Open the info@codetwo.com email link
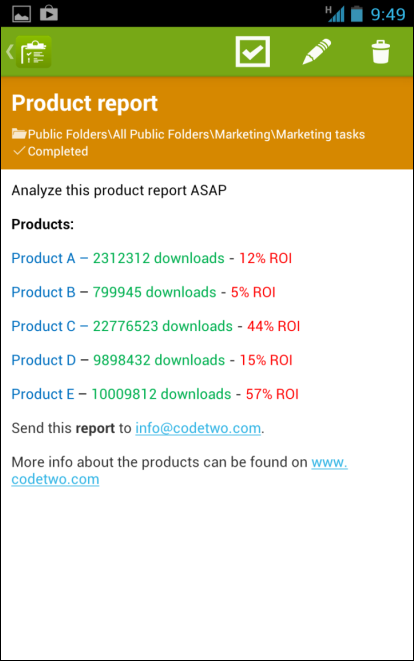Image resolution: width=414 pixels, height=661 pixels. point(198,428)
